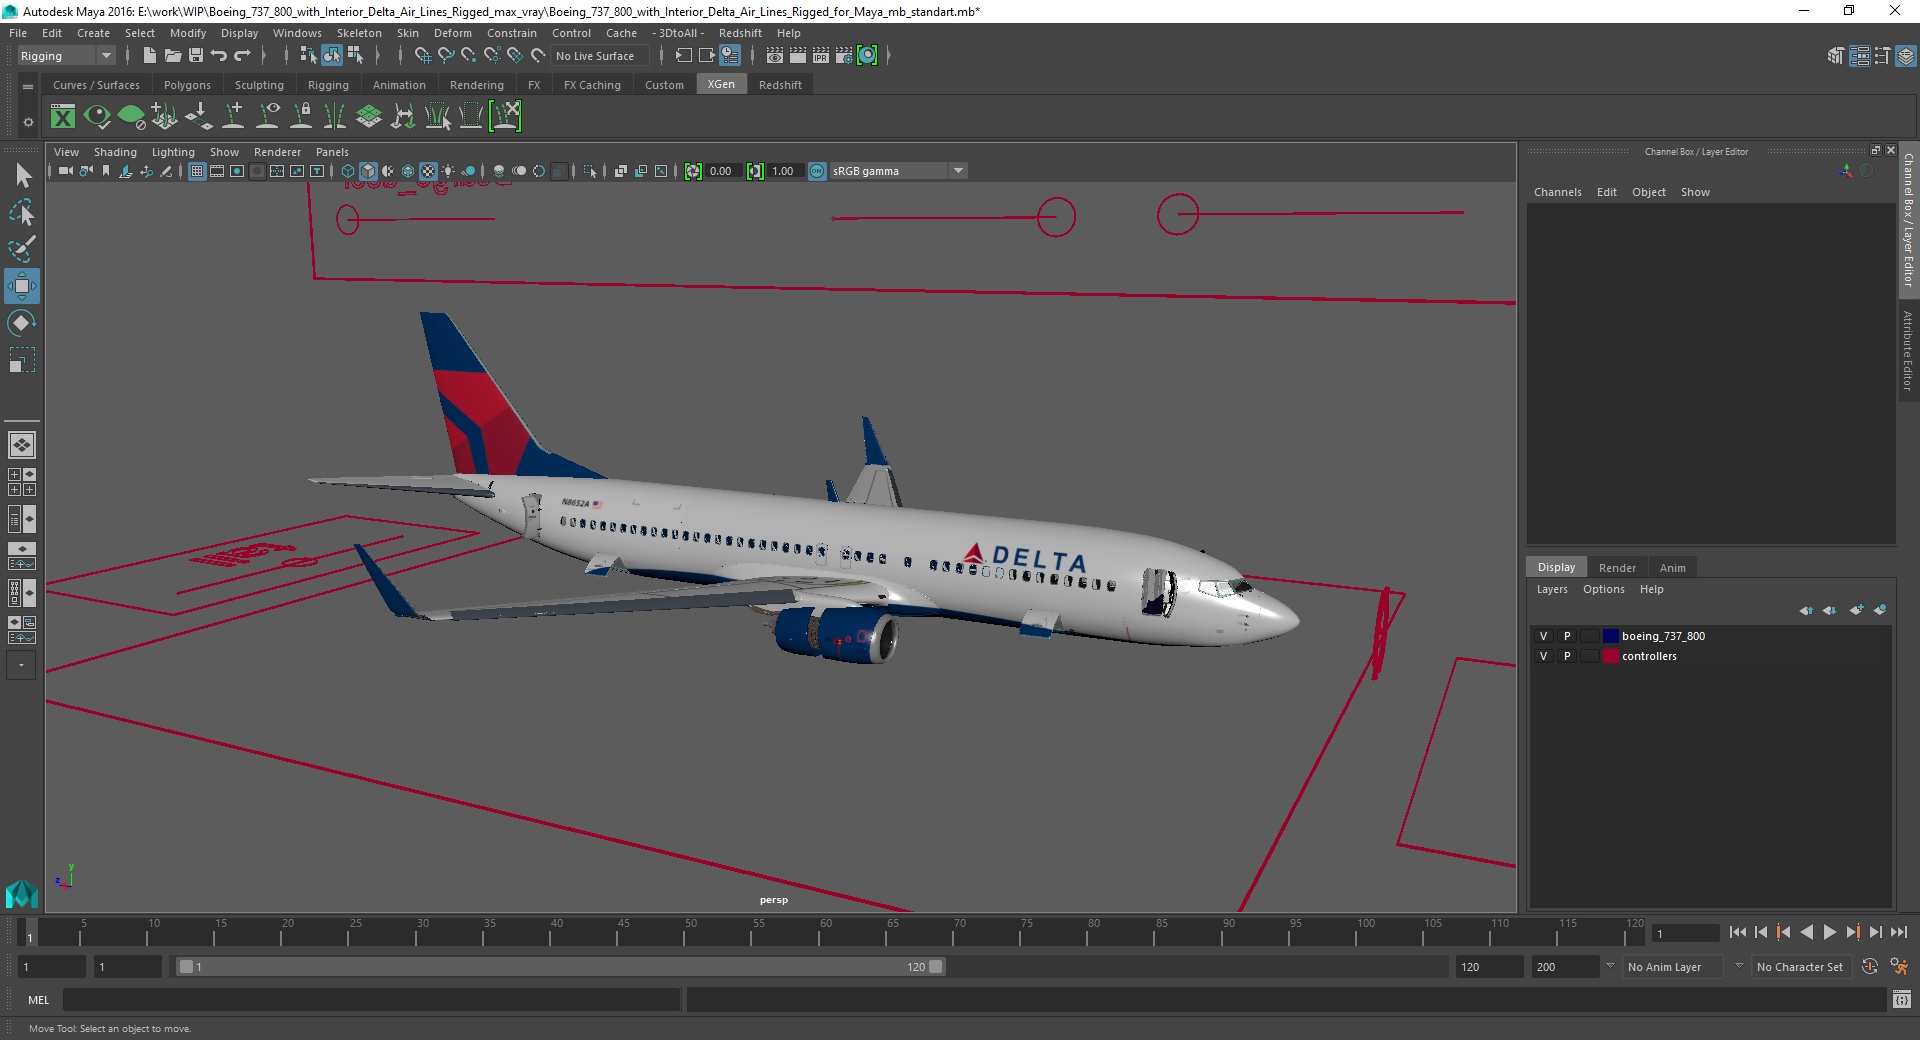Redo the last action
The image size is (1920, 1040).
[242, 56]
